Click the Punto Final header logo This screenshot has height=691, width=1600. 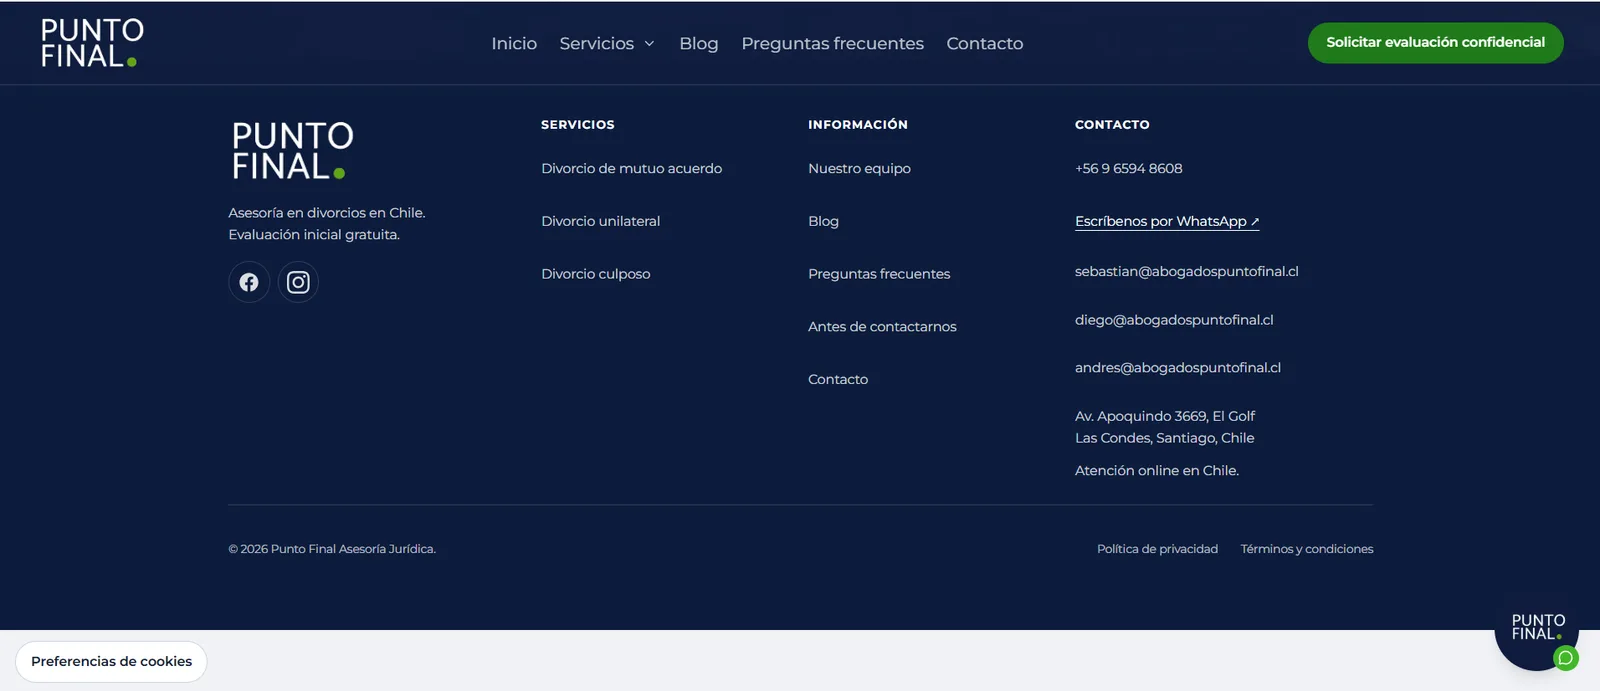click(92, 43)
